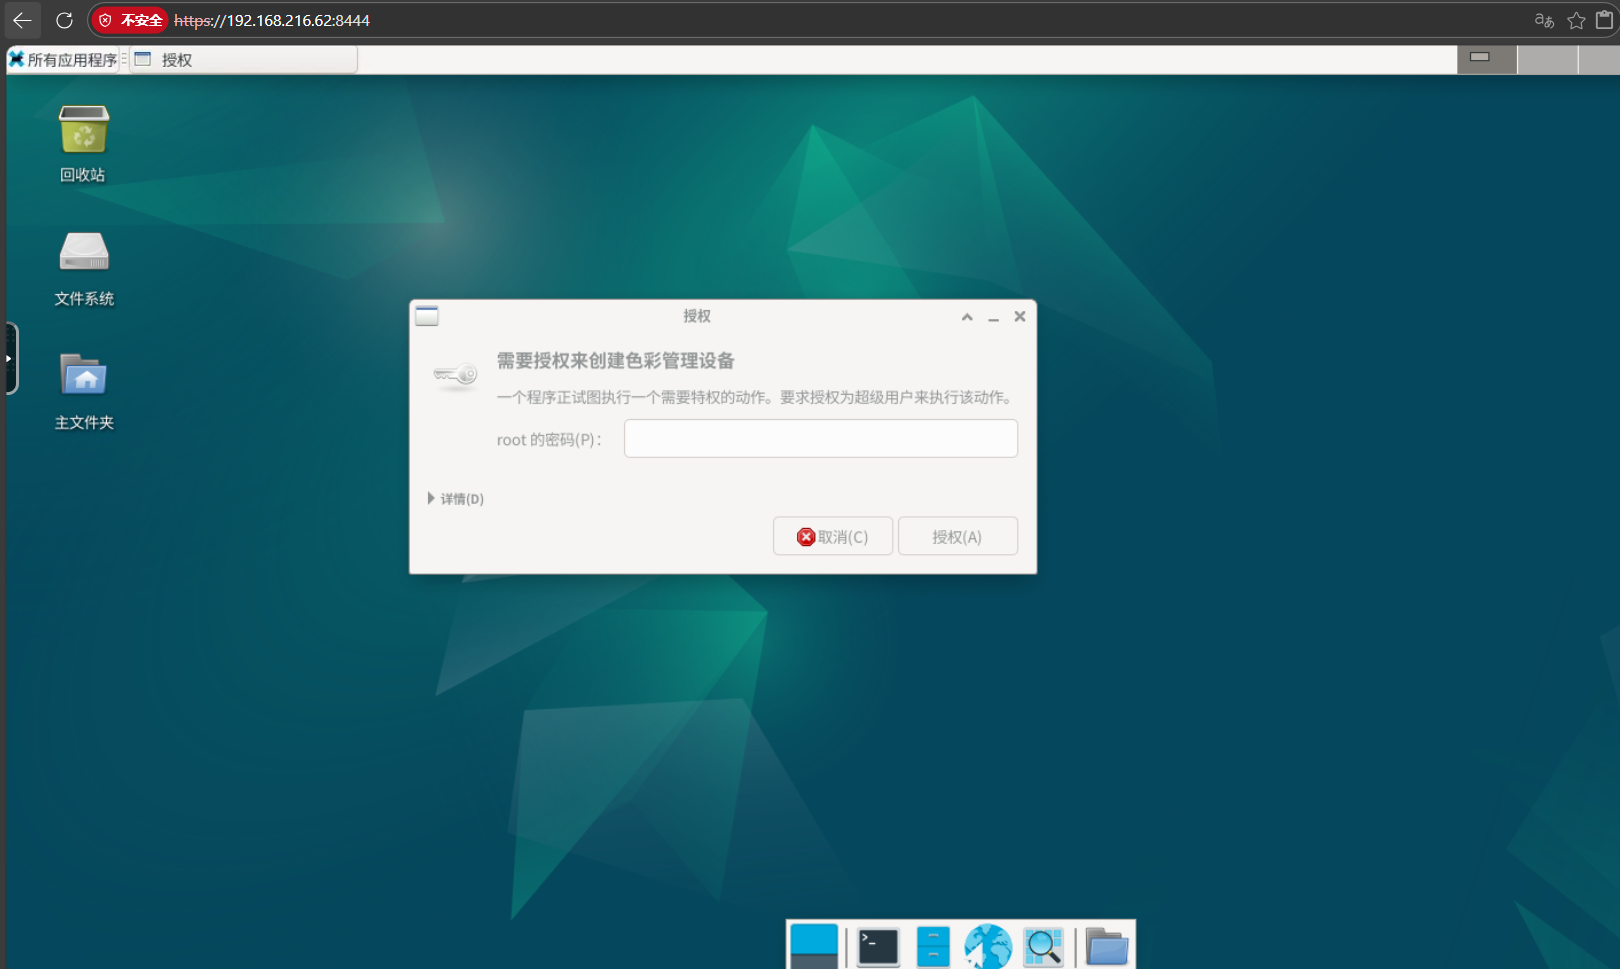Open the application finder magnifier icon
The width and height of the screenshot is (1620, 969).
point(1043,946)
